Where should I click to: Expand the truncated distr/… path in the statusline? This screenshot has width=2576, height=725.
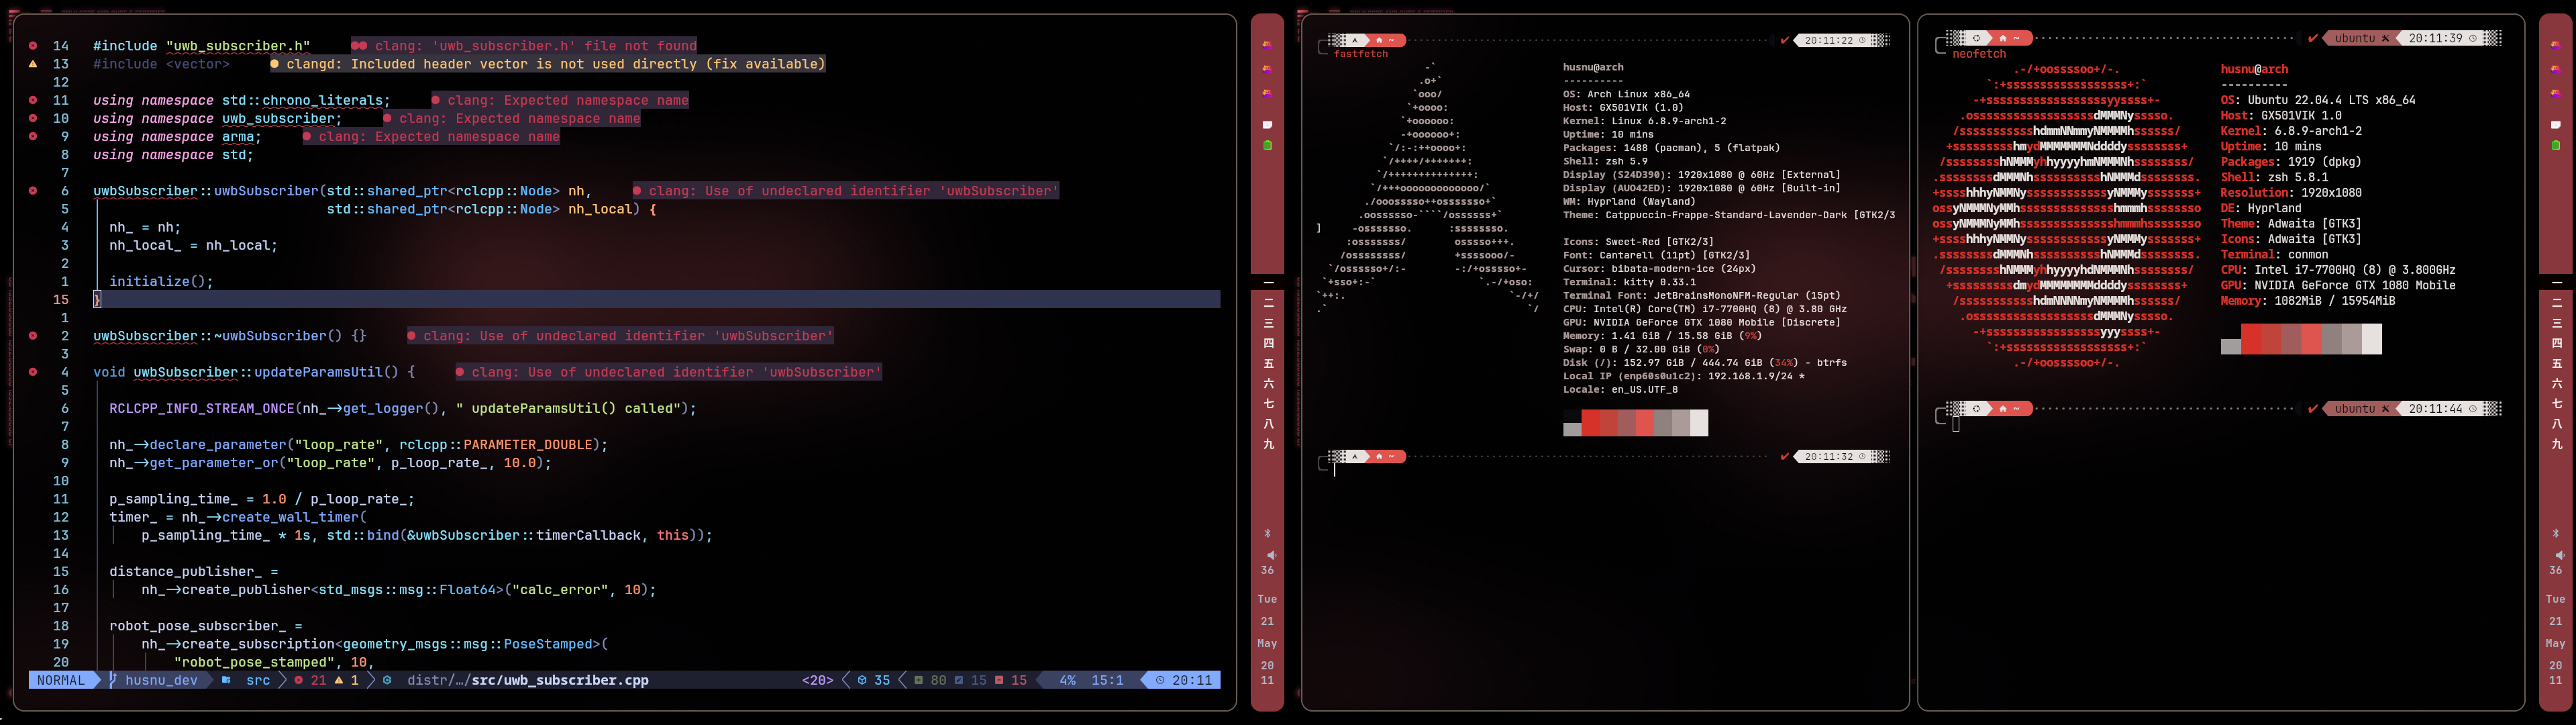point(430,680)
